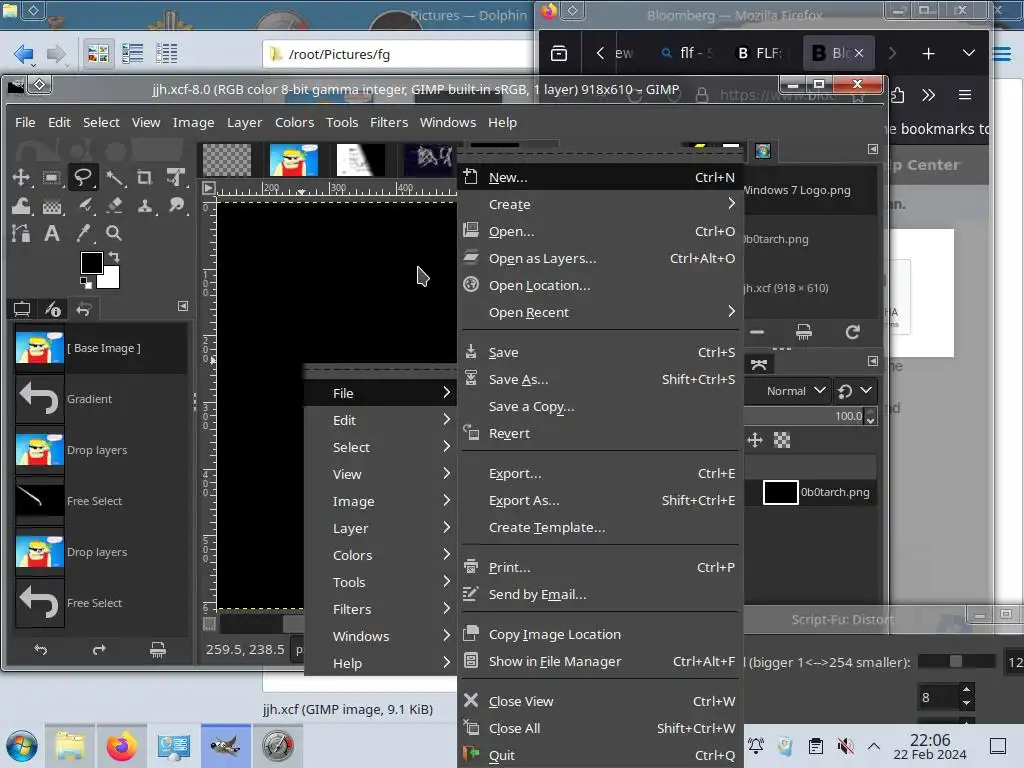Select the Fuzzy Select wand tool

click(114, 178)
